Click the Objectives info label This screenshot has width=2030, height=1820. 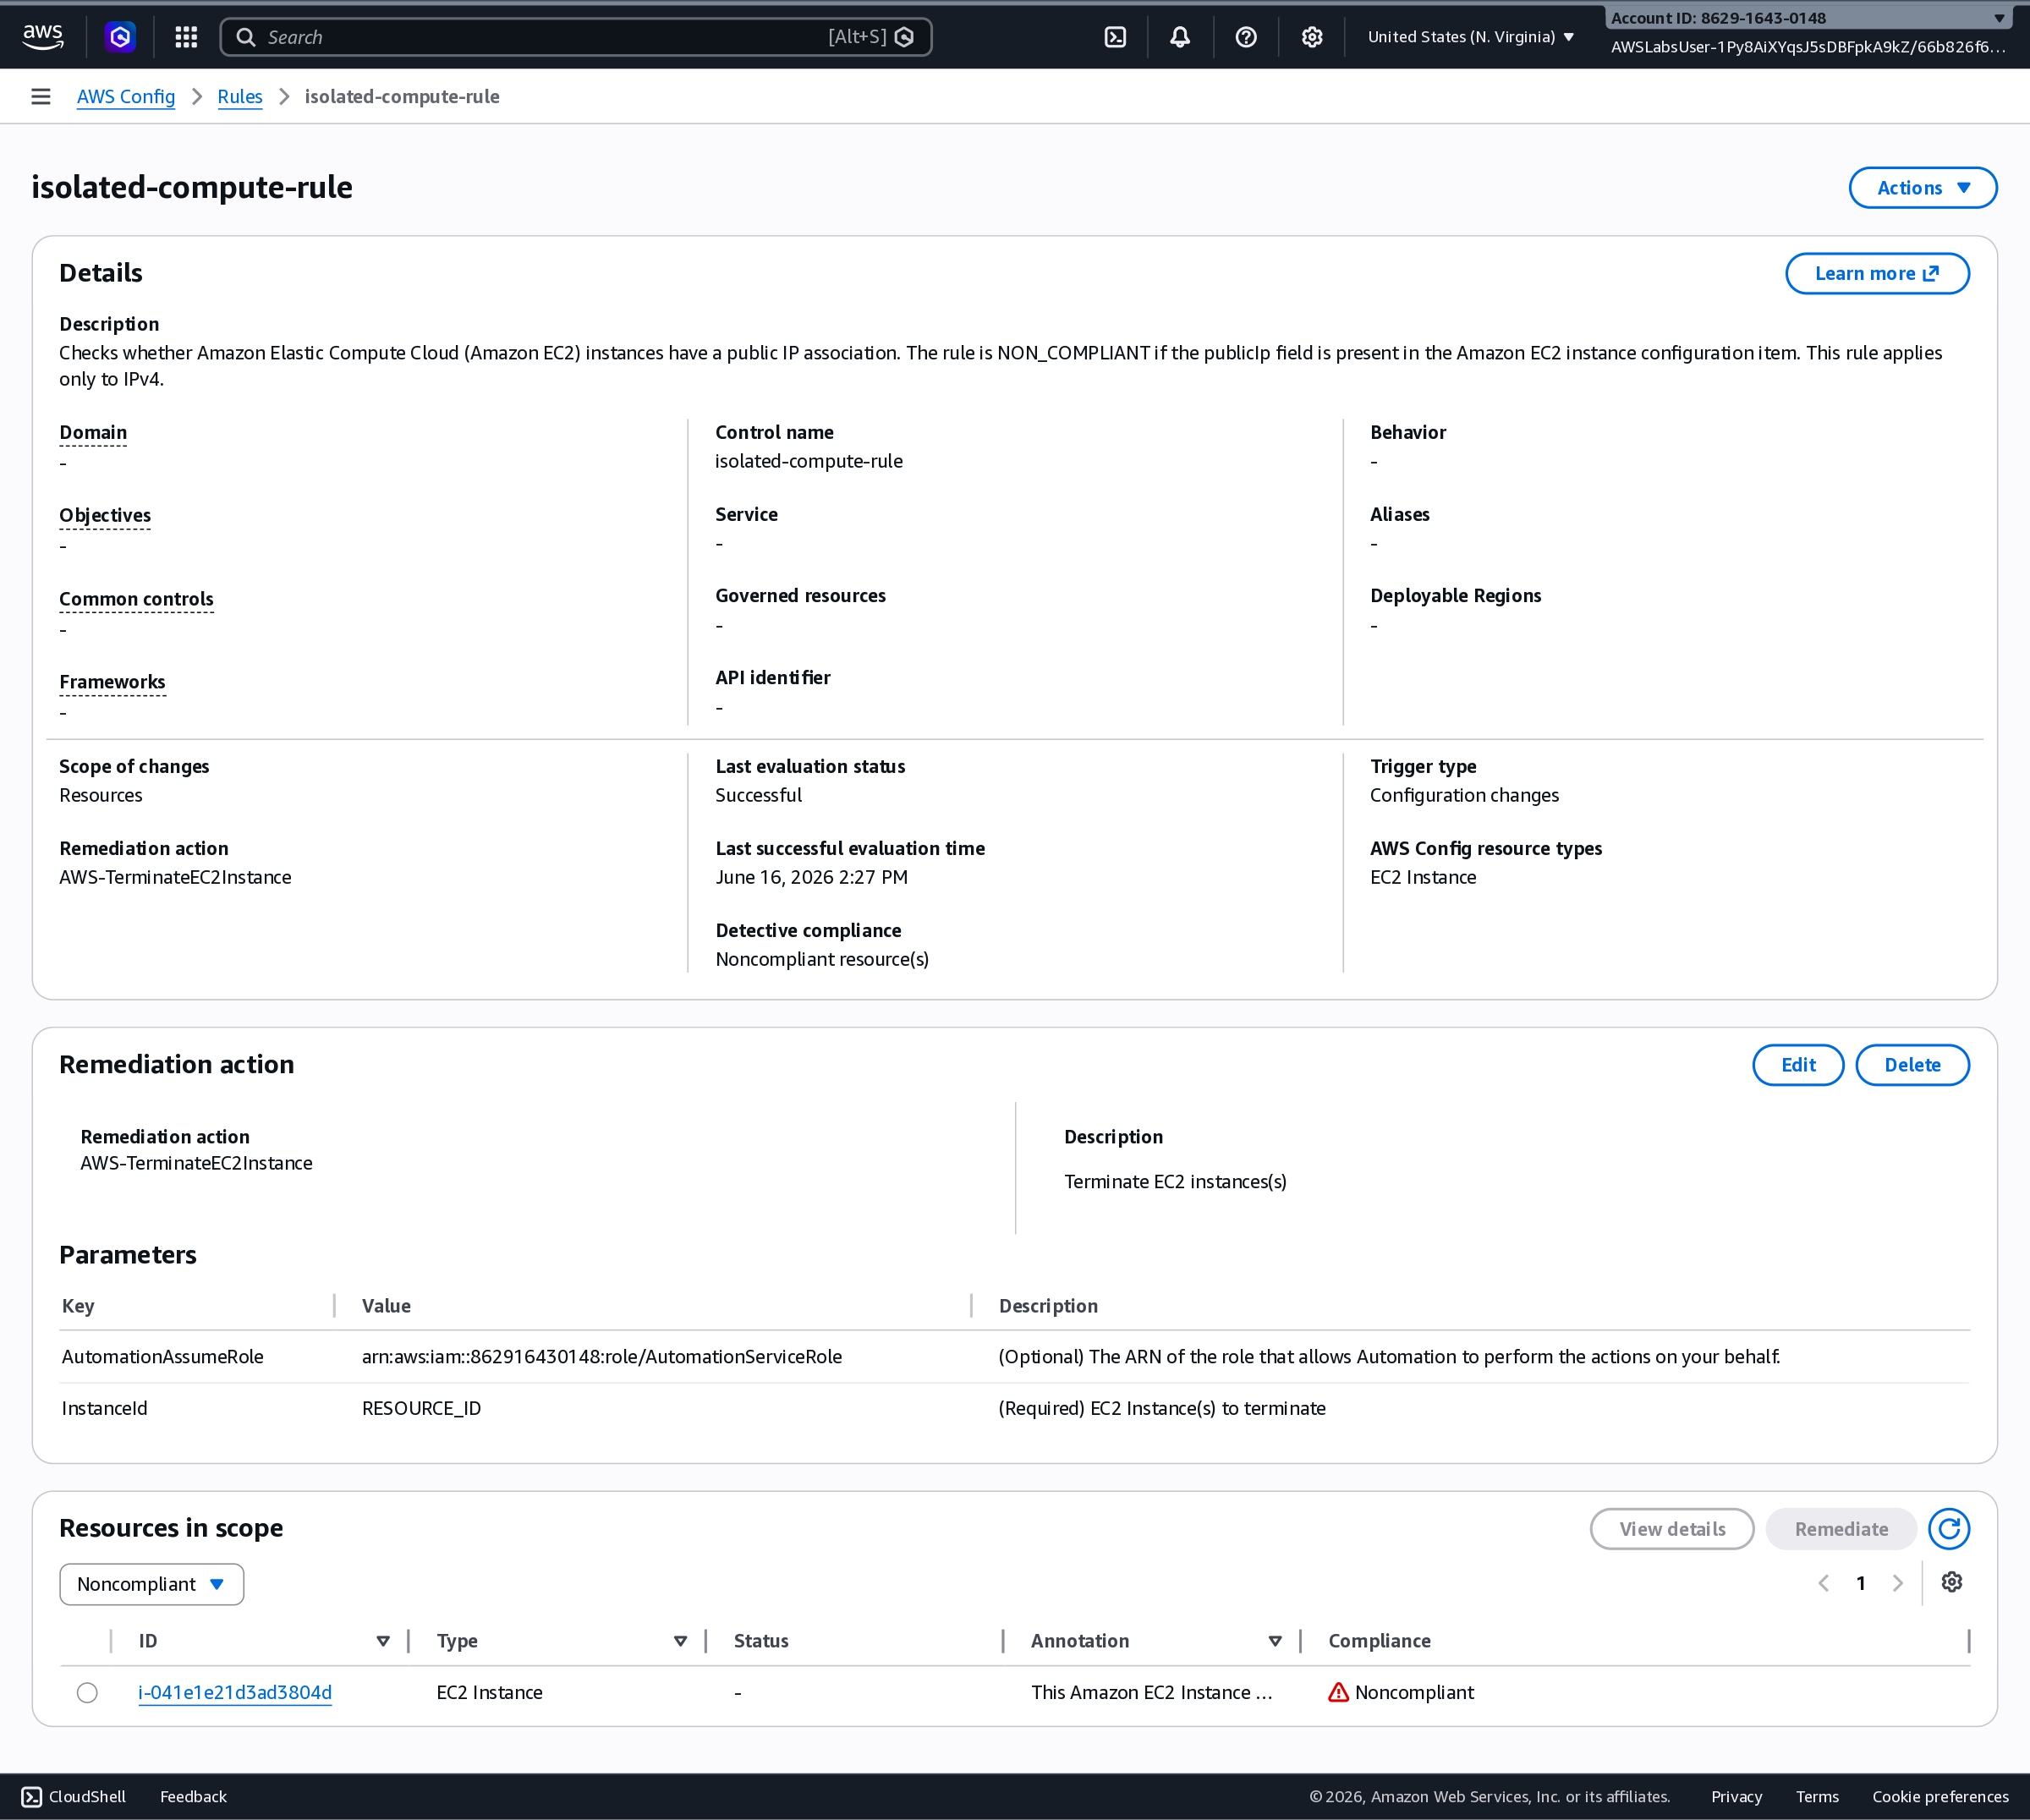105,516
